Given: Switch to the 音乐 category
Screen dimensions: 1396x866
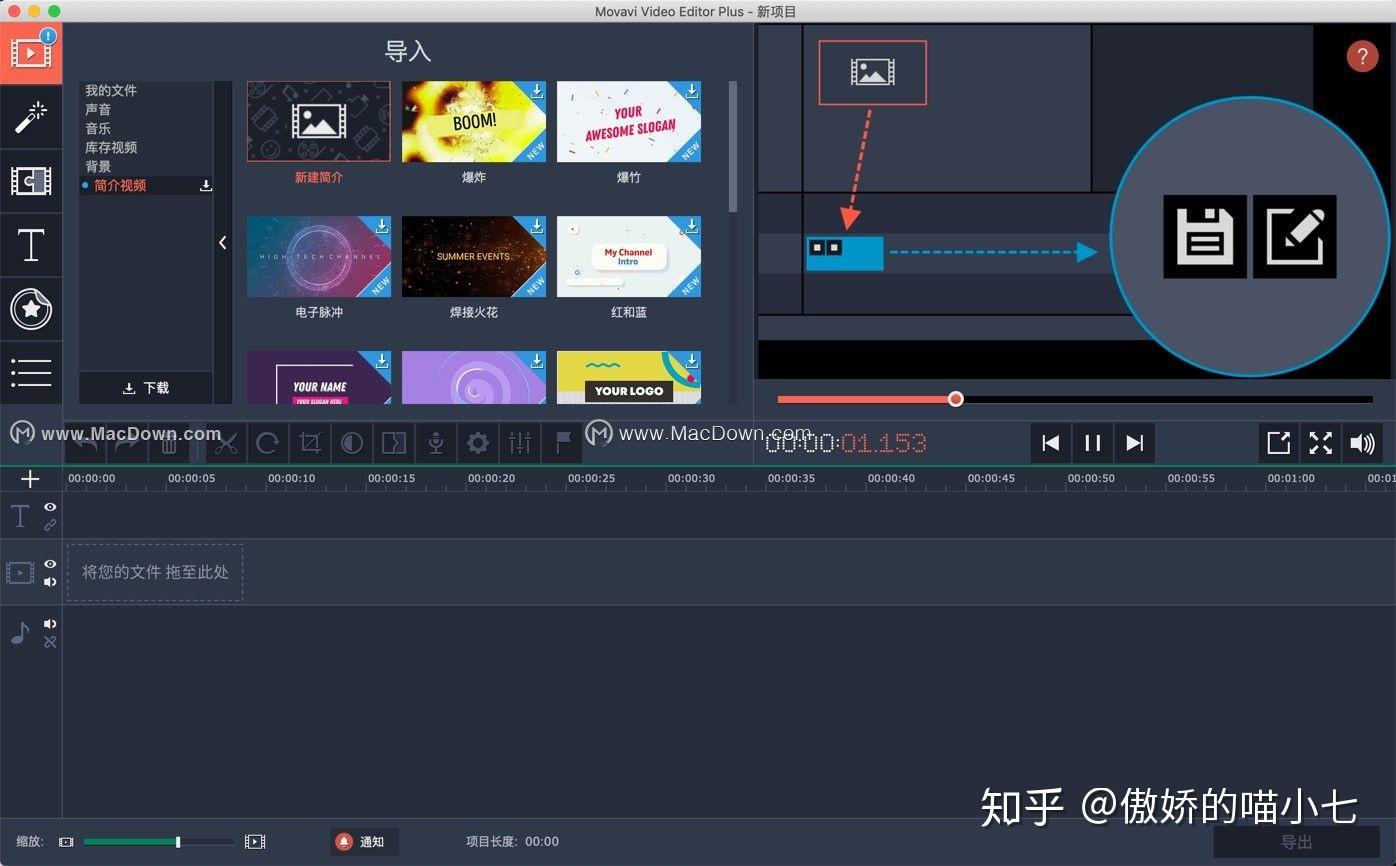Looking at the screenshot, I should click(x=97, y=128).
